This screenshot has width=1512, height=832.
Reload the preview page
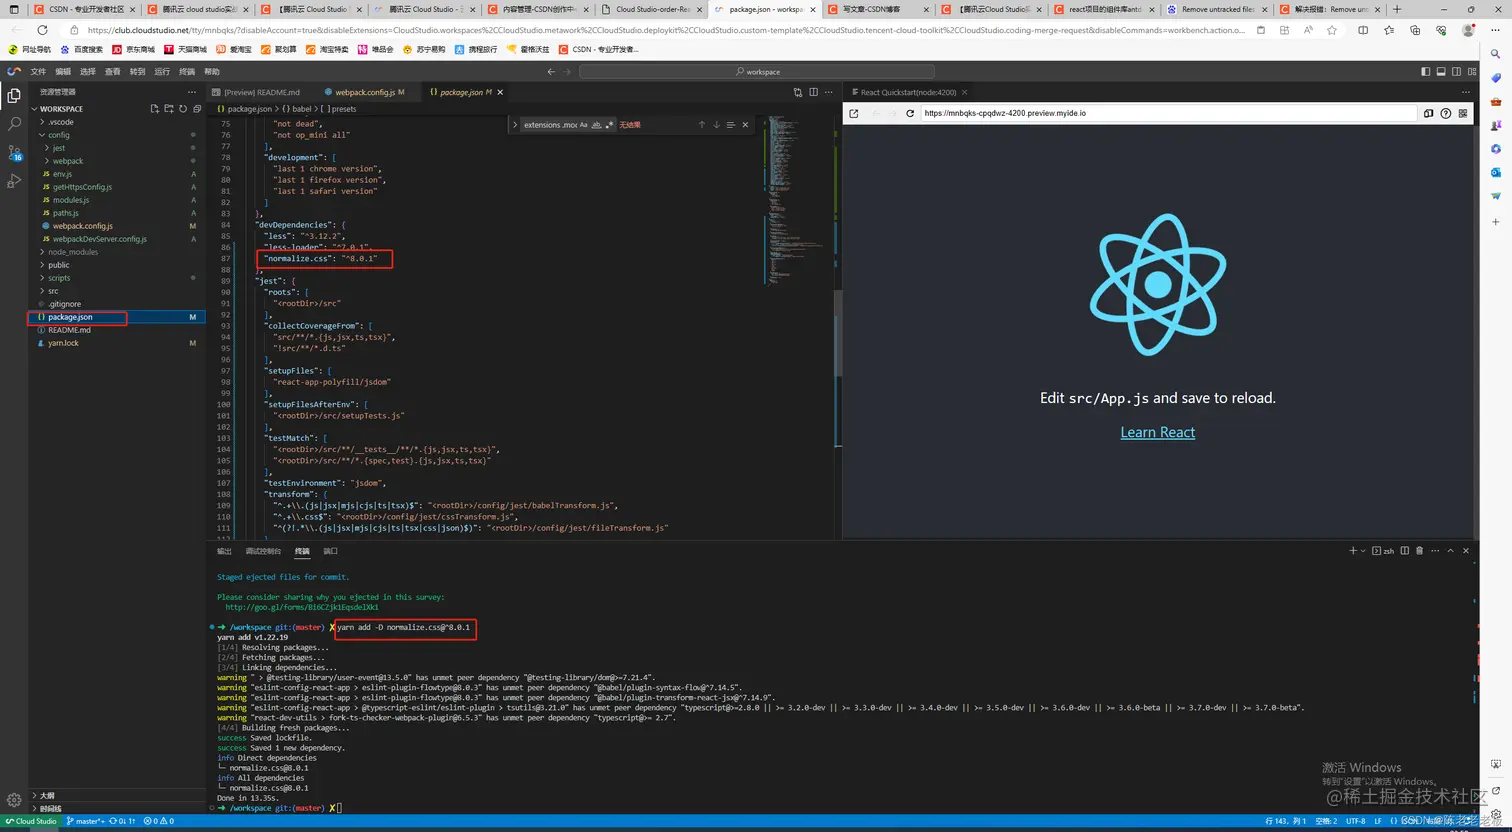coord(910,113)
